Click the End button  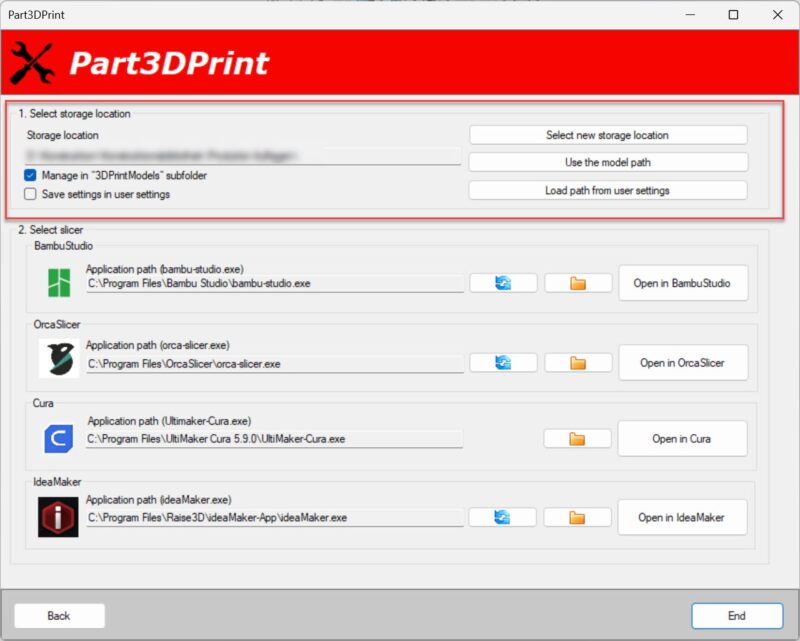pyautogui.click(x=737, y=616)
